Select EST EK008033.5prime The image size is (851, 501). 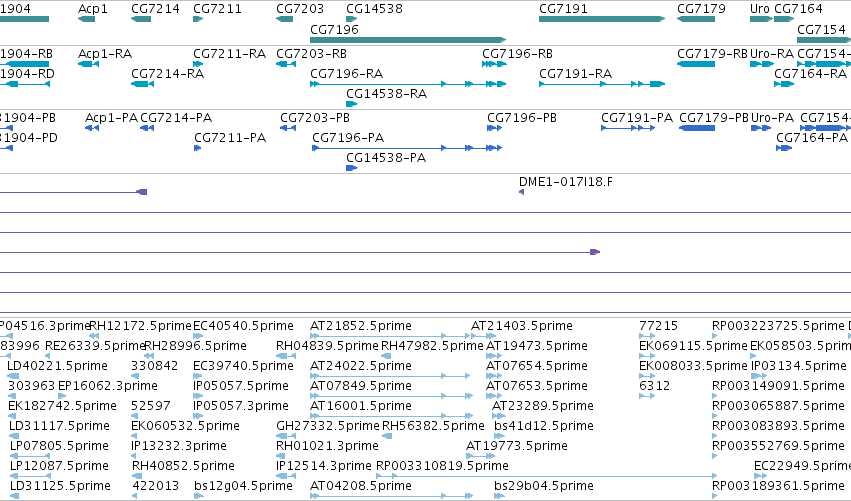694,366
